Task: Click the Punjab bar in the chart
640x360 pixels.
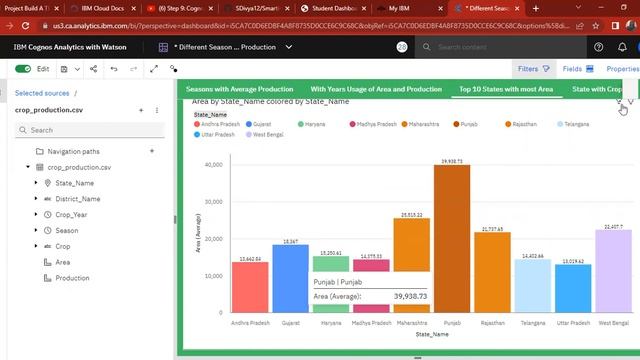Action: tap(452, 239)
